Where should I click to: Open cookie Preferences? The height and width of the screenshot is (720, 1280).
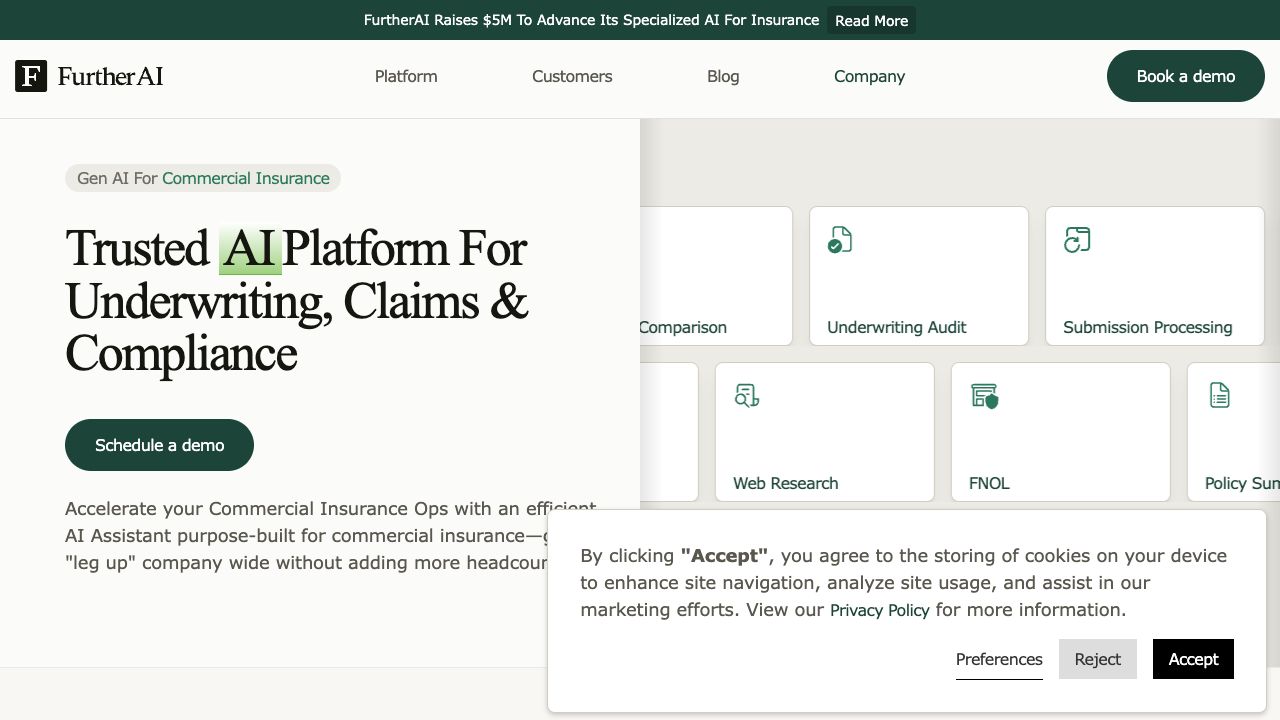click(x=999, y=659)
